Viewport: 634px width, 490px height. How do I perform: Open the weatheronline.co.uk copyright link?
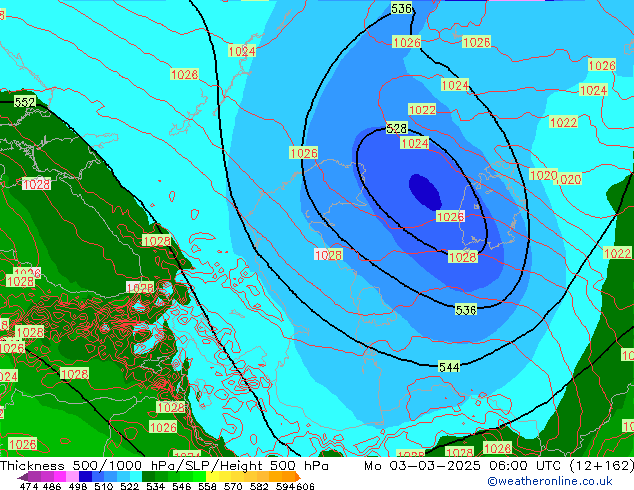coord(550,481)
